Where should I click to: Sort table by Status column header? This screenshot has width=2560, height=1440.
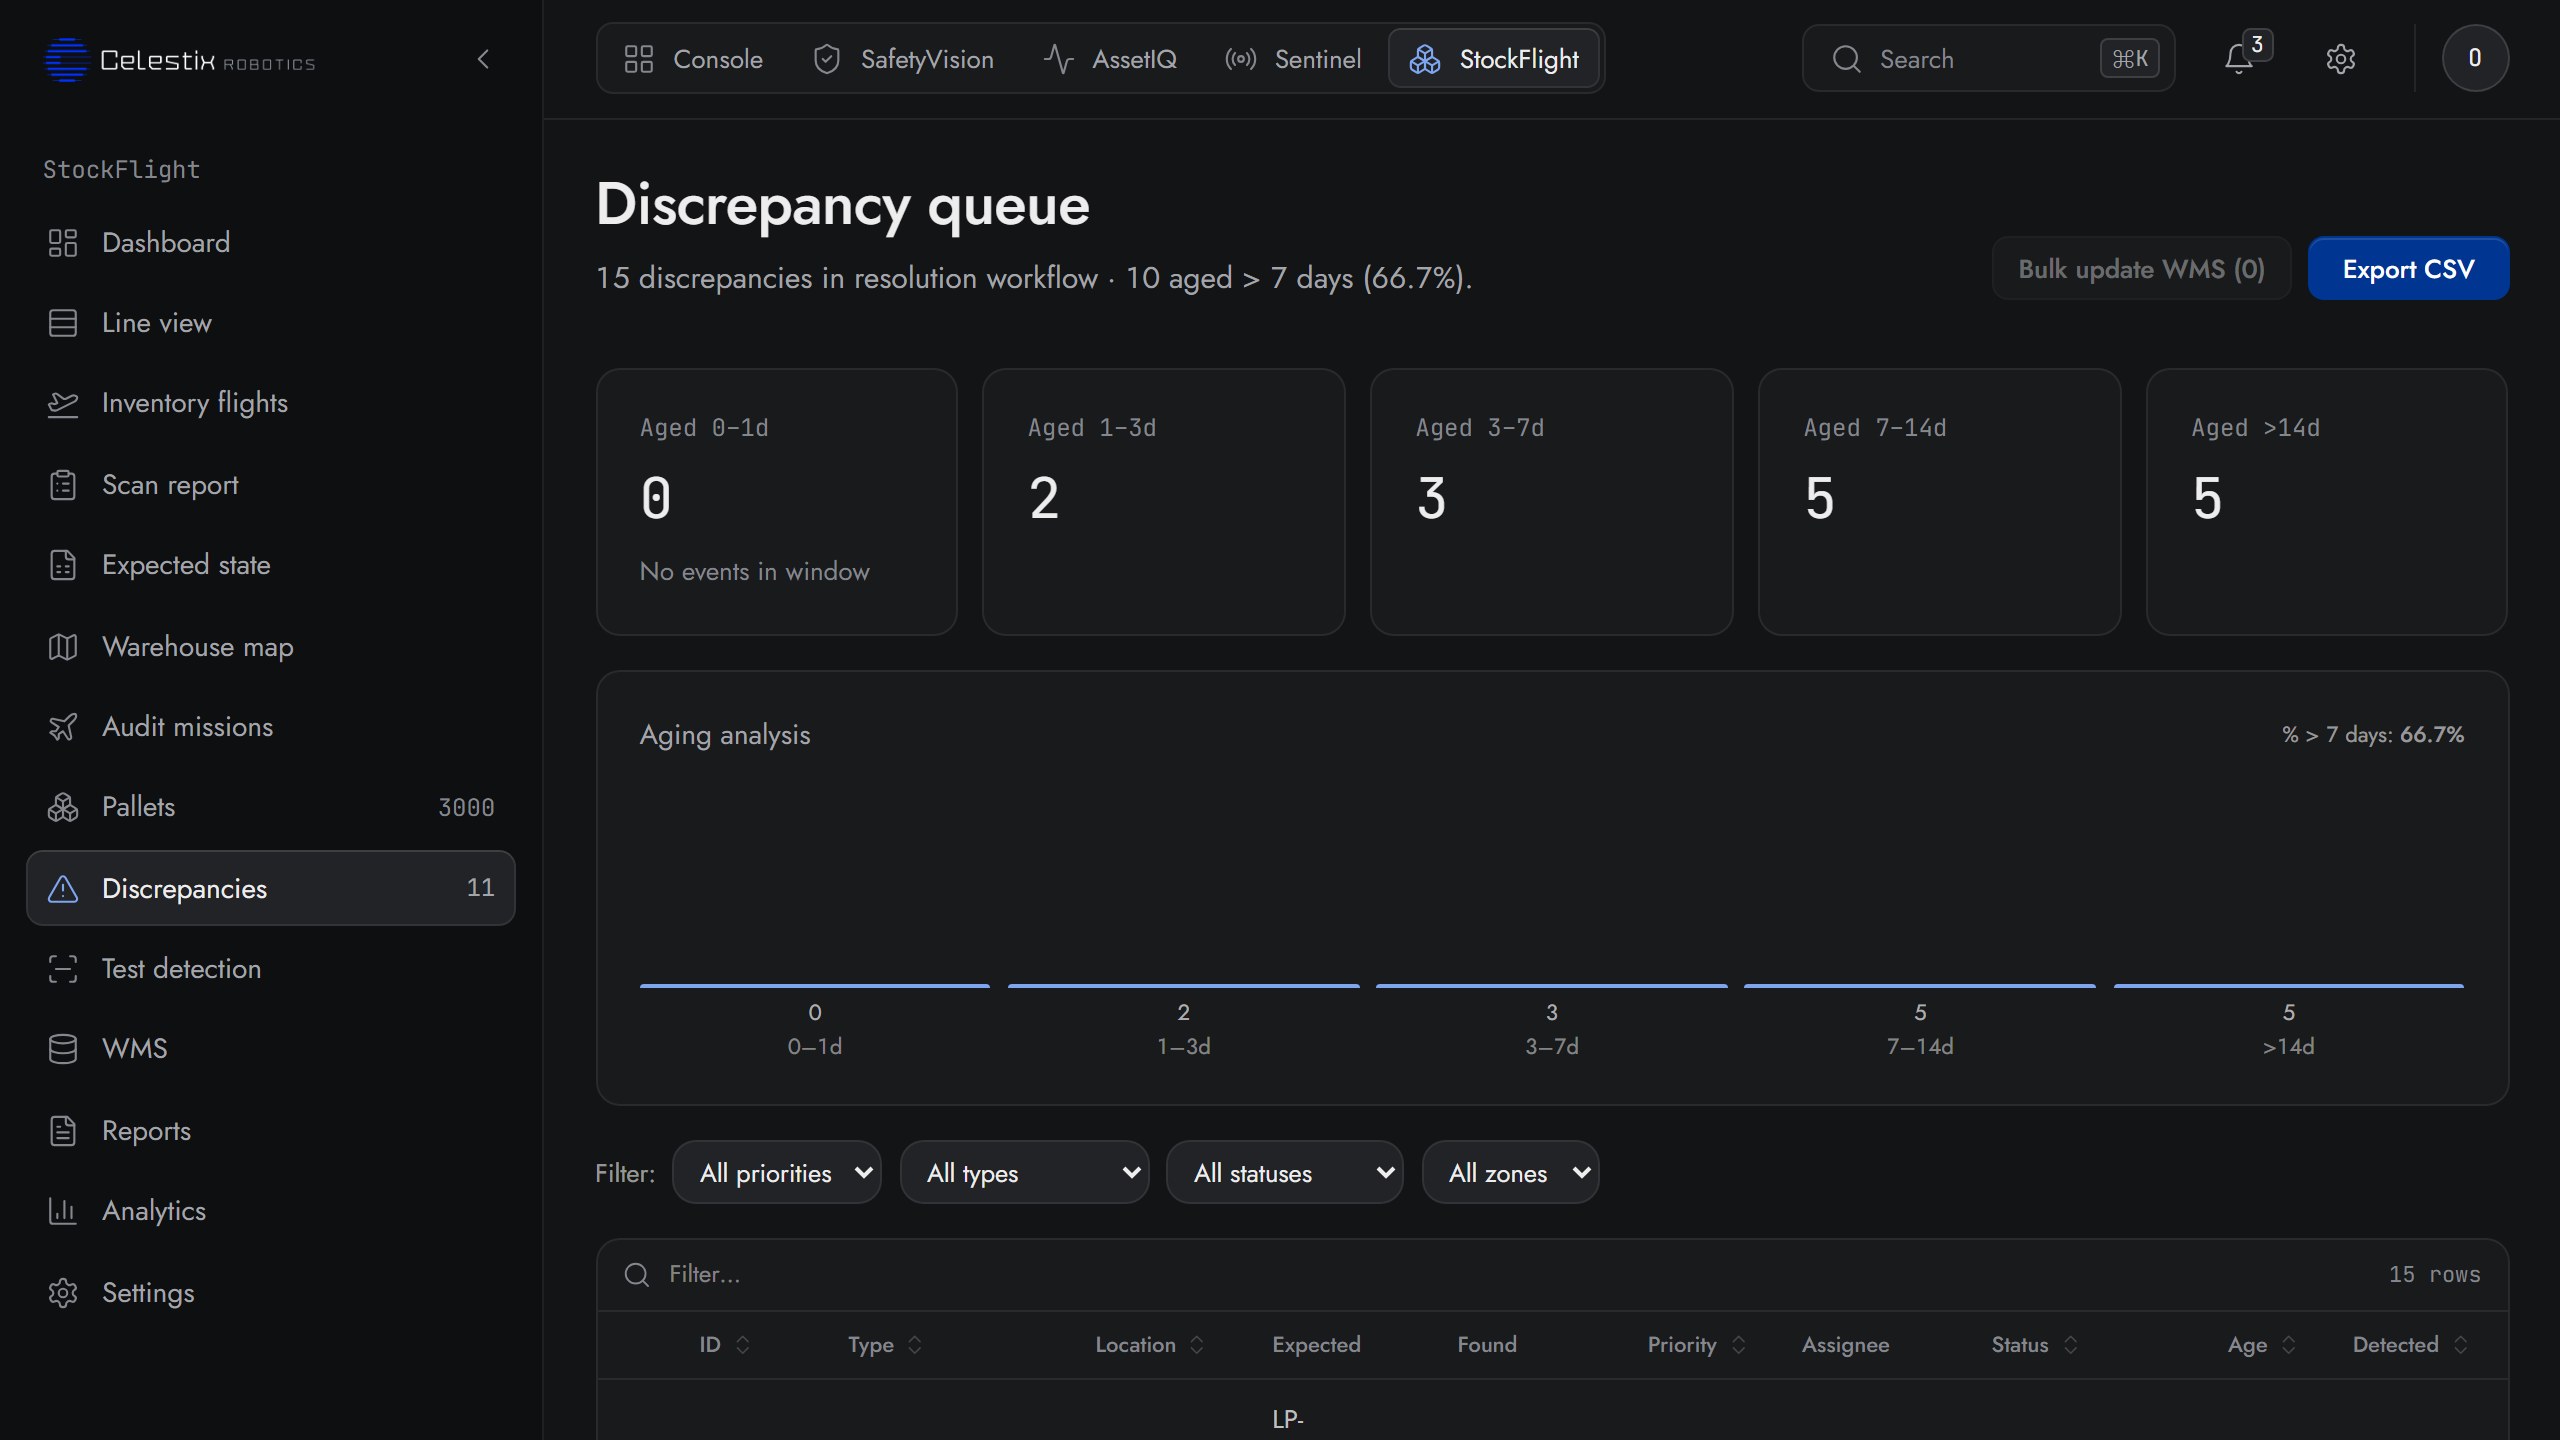2034,1345
